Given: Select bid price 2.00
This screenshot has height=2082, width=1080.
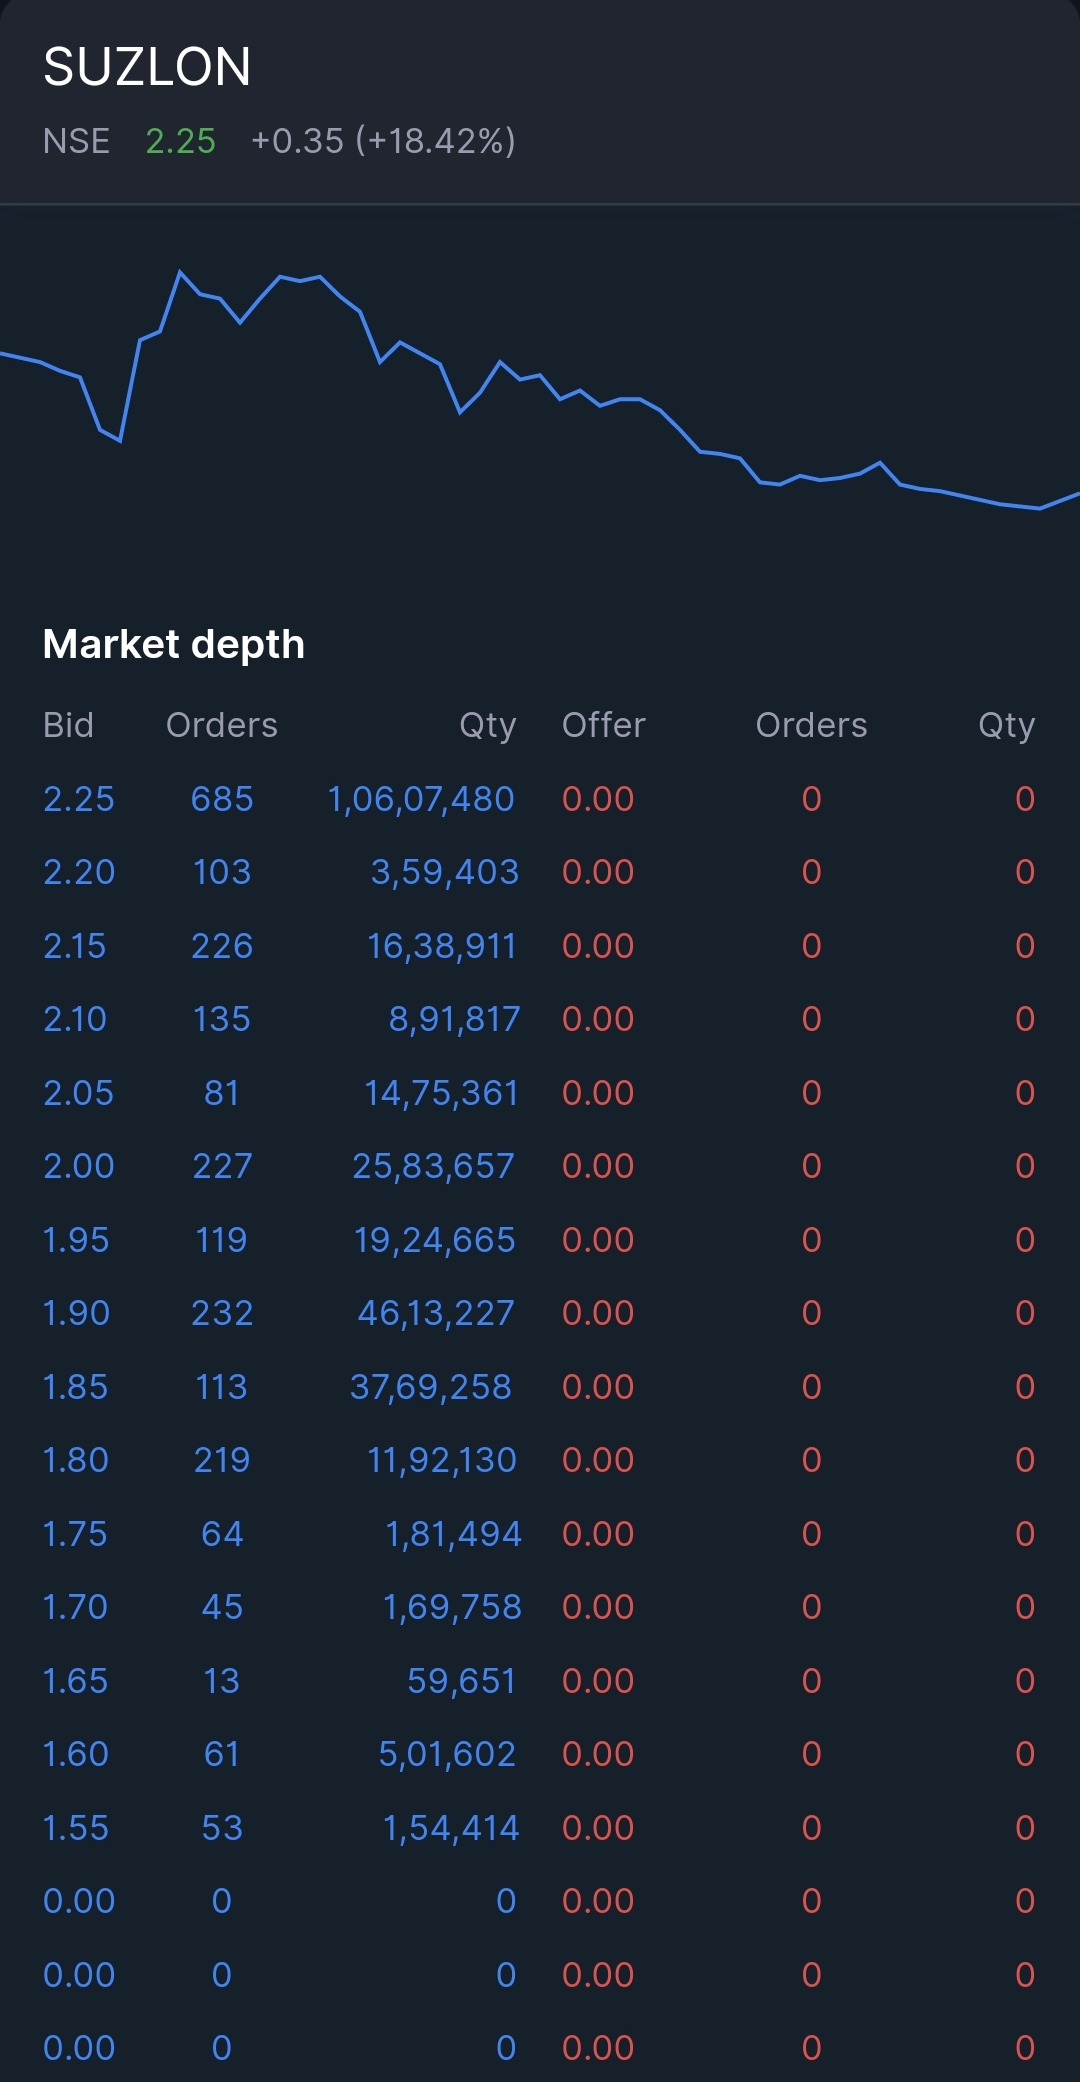Looking at the screenshot, I should (79, 1166).
